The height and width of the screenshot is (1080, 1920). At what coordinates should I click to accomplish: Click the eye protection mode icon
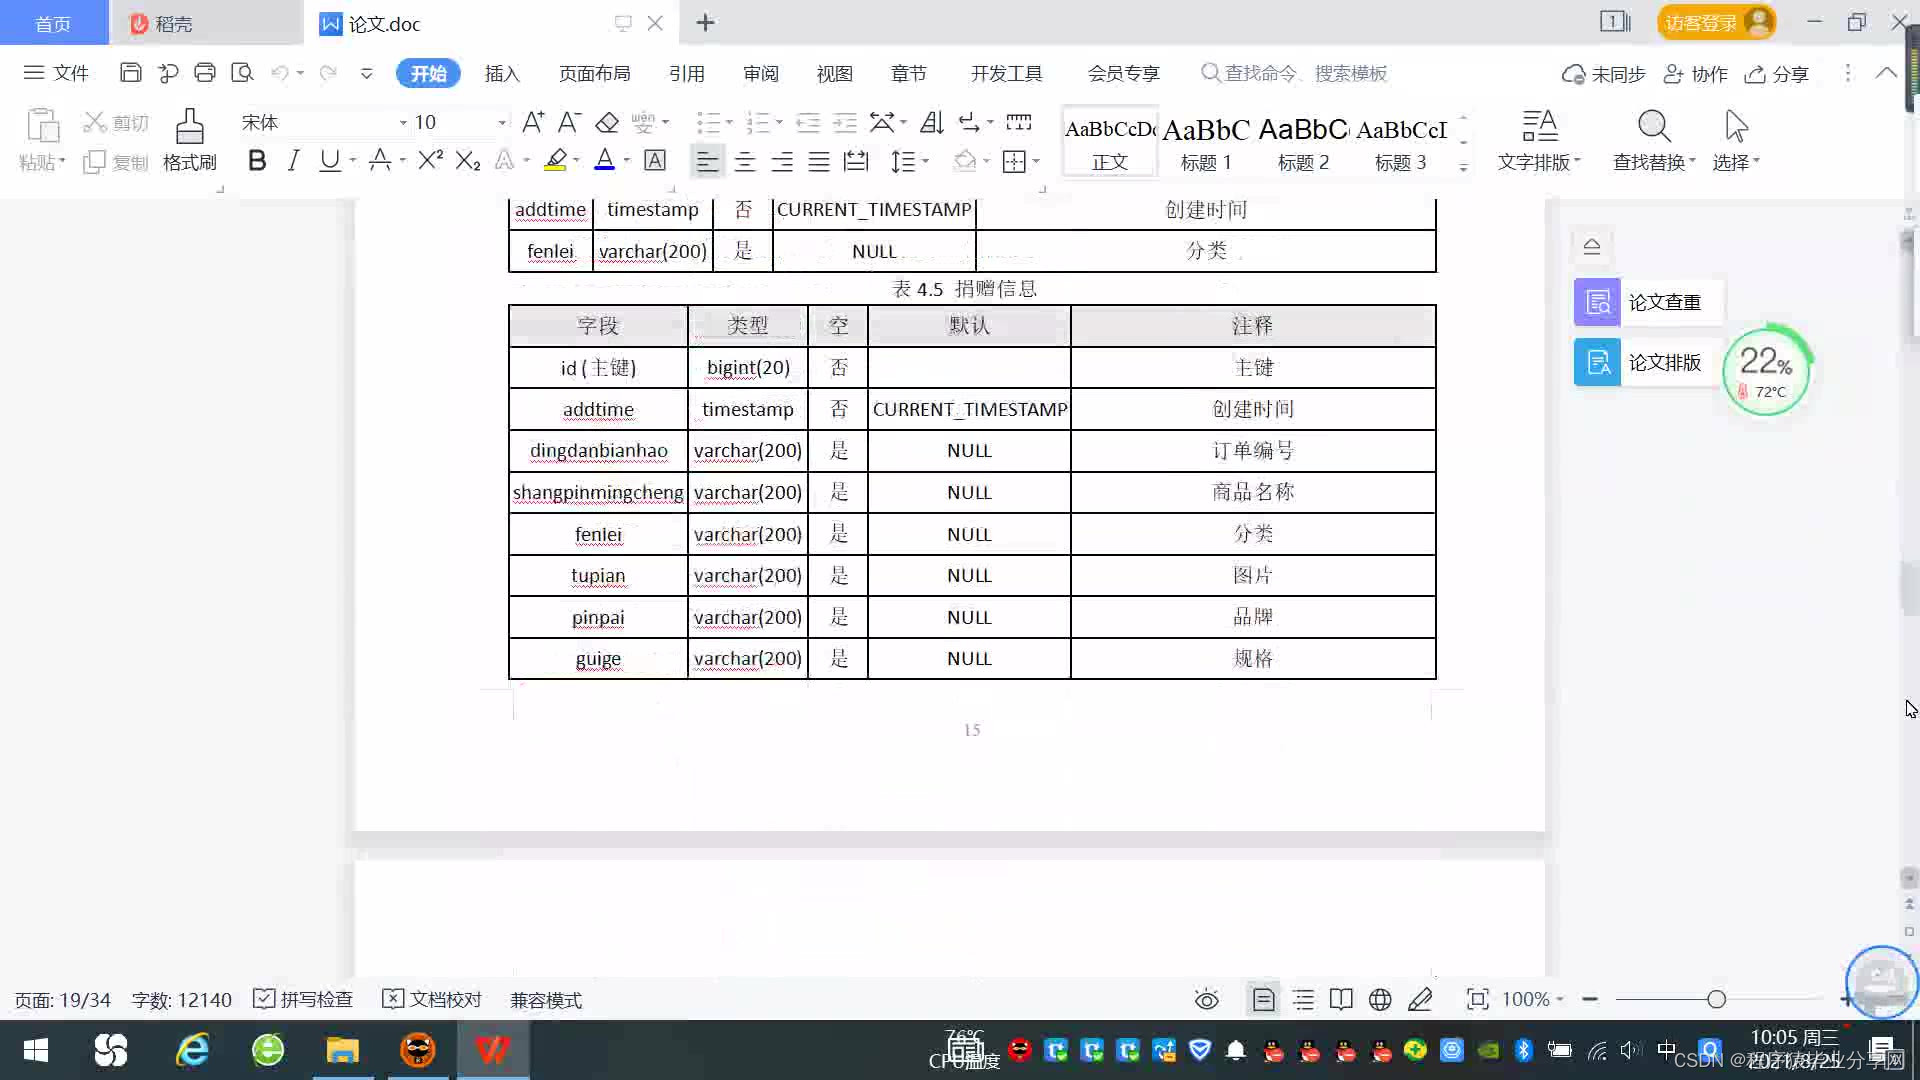click(1206, 999)
